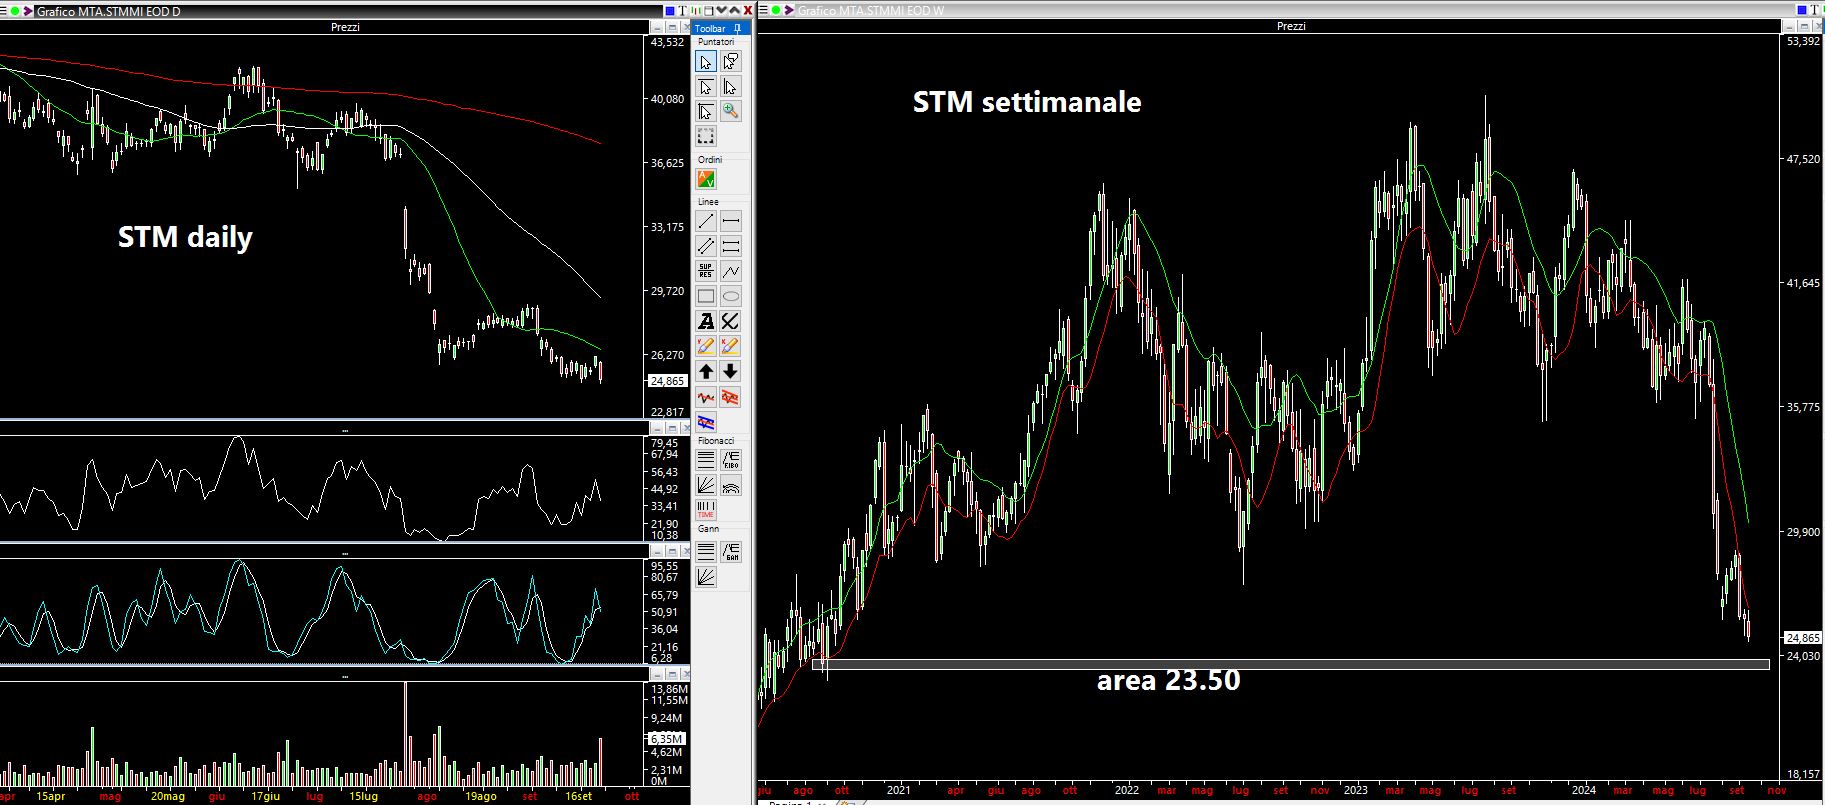The height and width of the screenshot is (805, 1825).
Task: Select the Fibonacci arcs tool
Action: pos(731,485)
